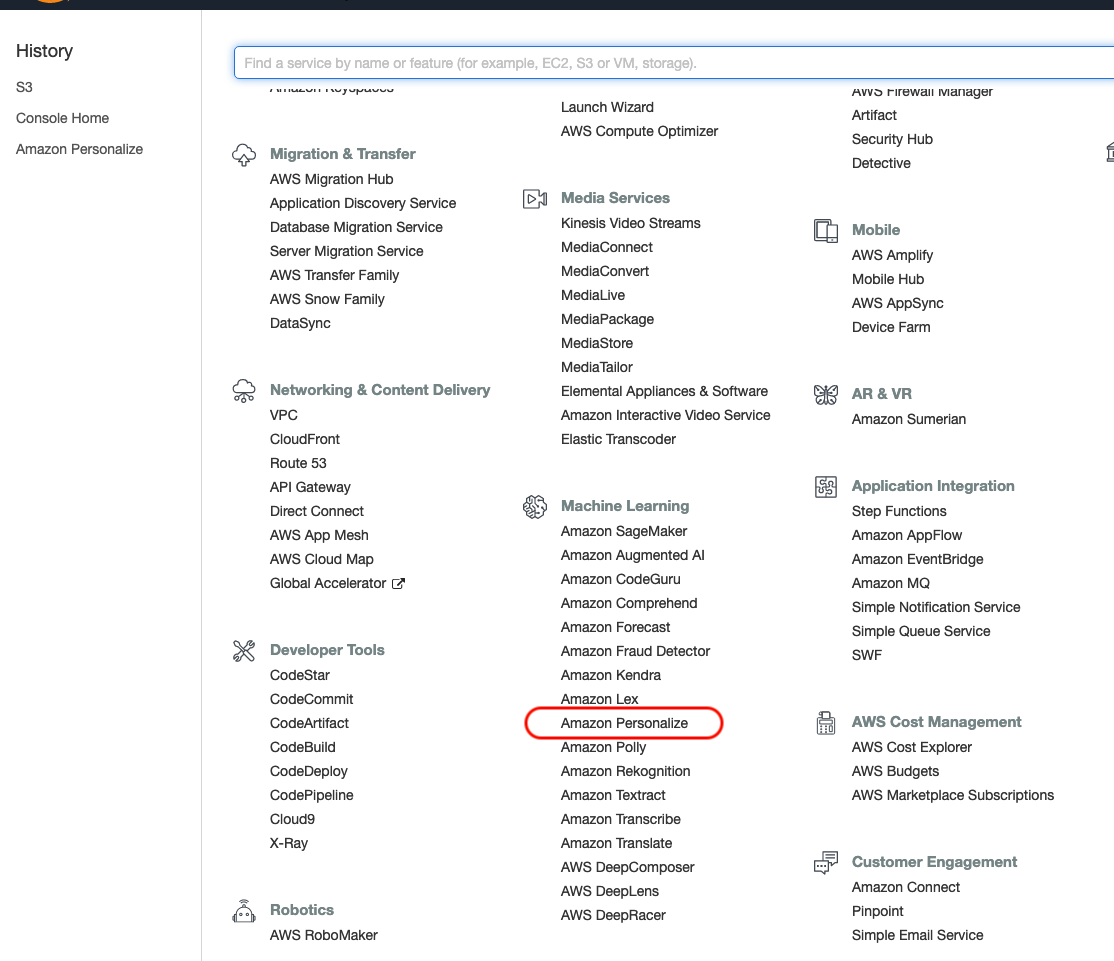Open AWS Marketplace Subscriptions
Image resolution: width=1114 pixels, height=961 pixels.
point(953,796)
